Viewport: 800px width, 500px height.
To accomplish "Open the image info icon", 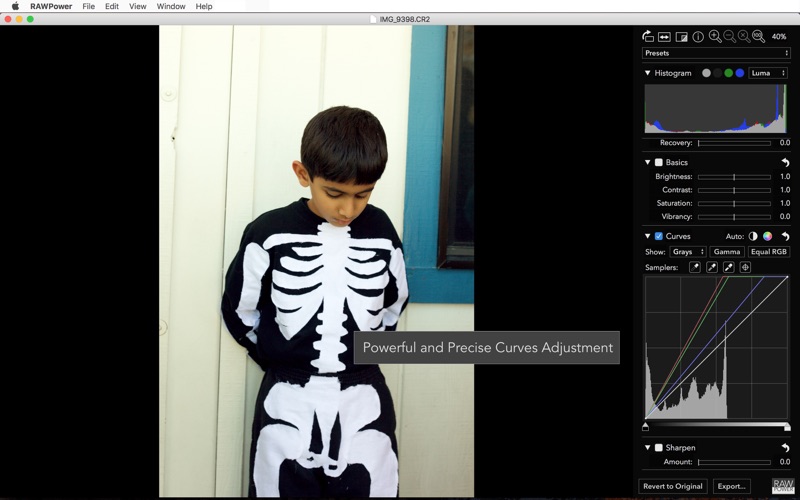I will pos(698,37).
